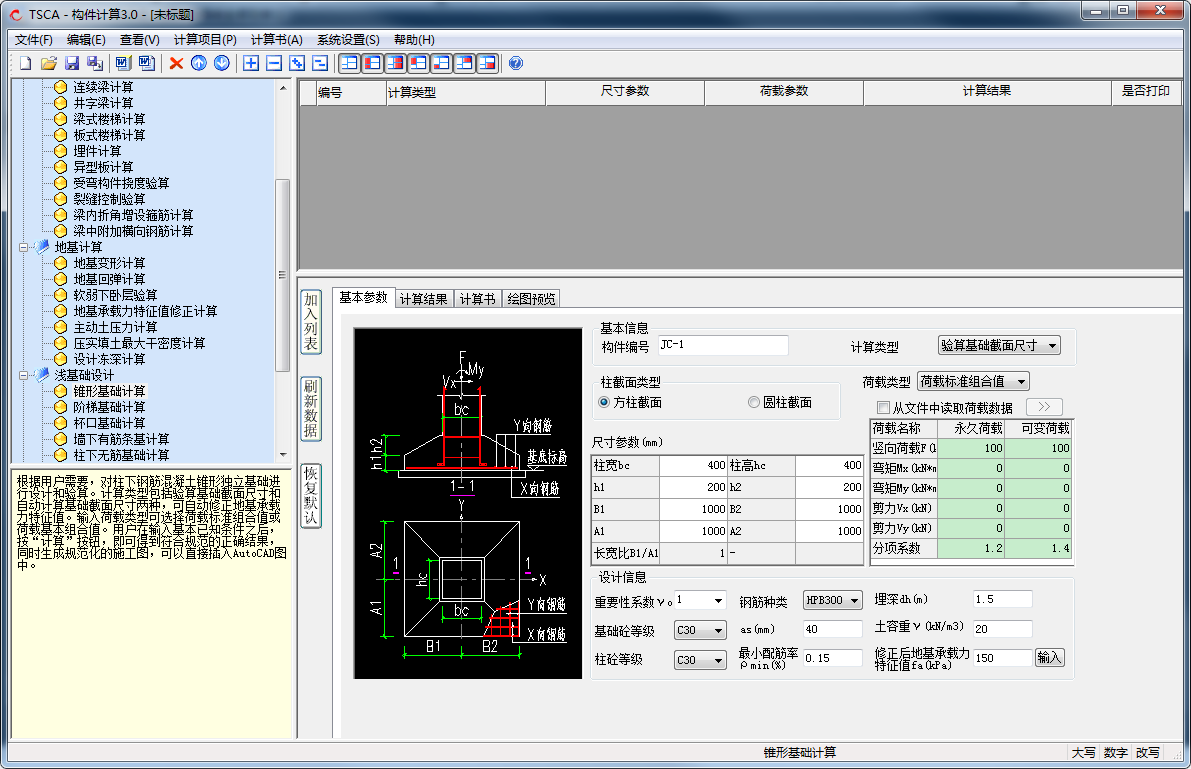Select the layout icon without red panes
Screen dimensions: 1191x769
click(349, 63)
